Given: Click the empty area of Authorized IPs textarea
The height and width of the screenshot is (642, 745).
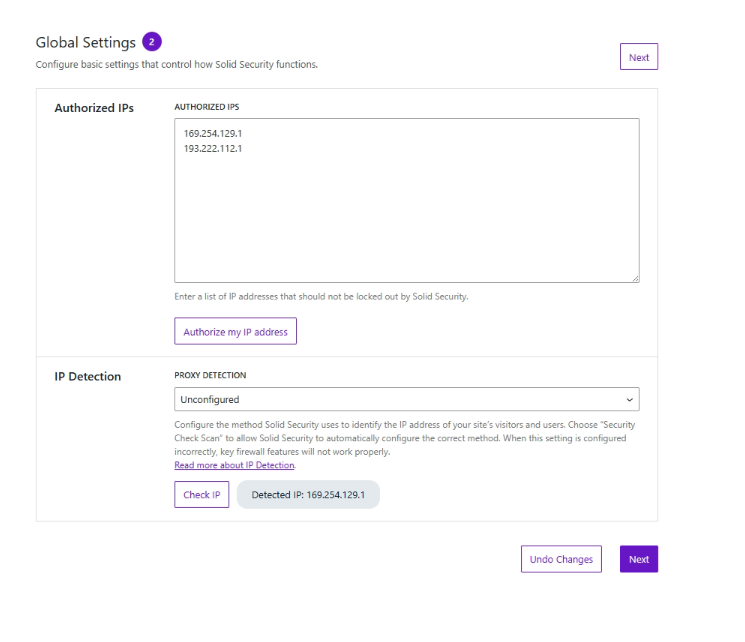Looking at the screenshot, I should [407, 219].
